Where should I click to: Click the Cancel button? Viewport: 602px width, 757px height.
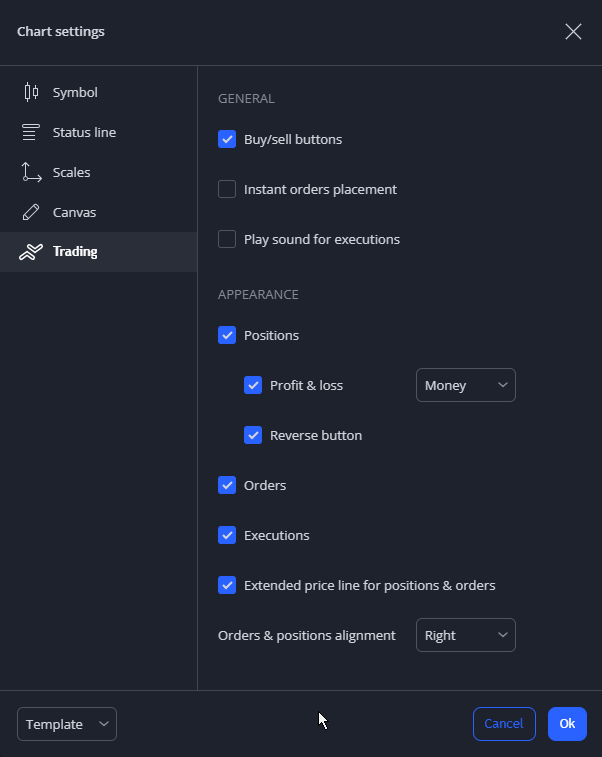click(x=504, y=724)
